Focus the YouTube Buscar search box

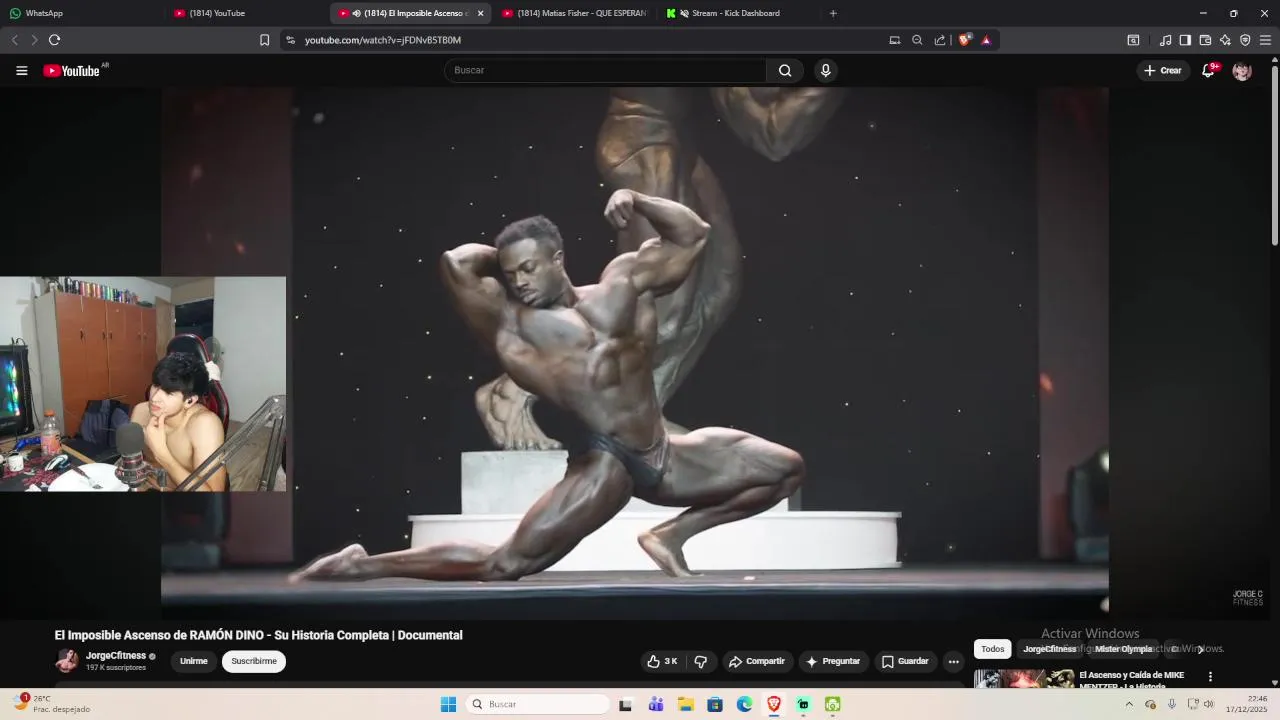(x=605, y=70)
